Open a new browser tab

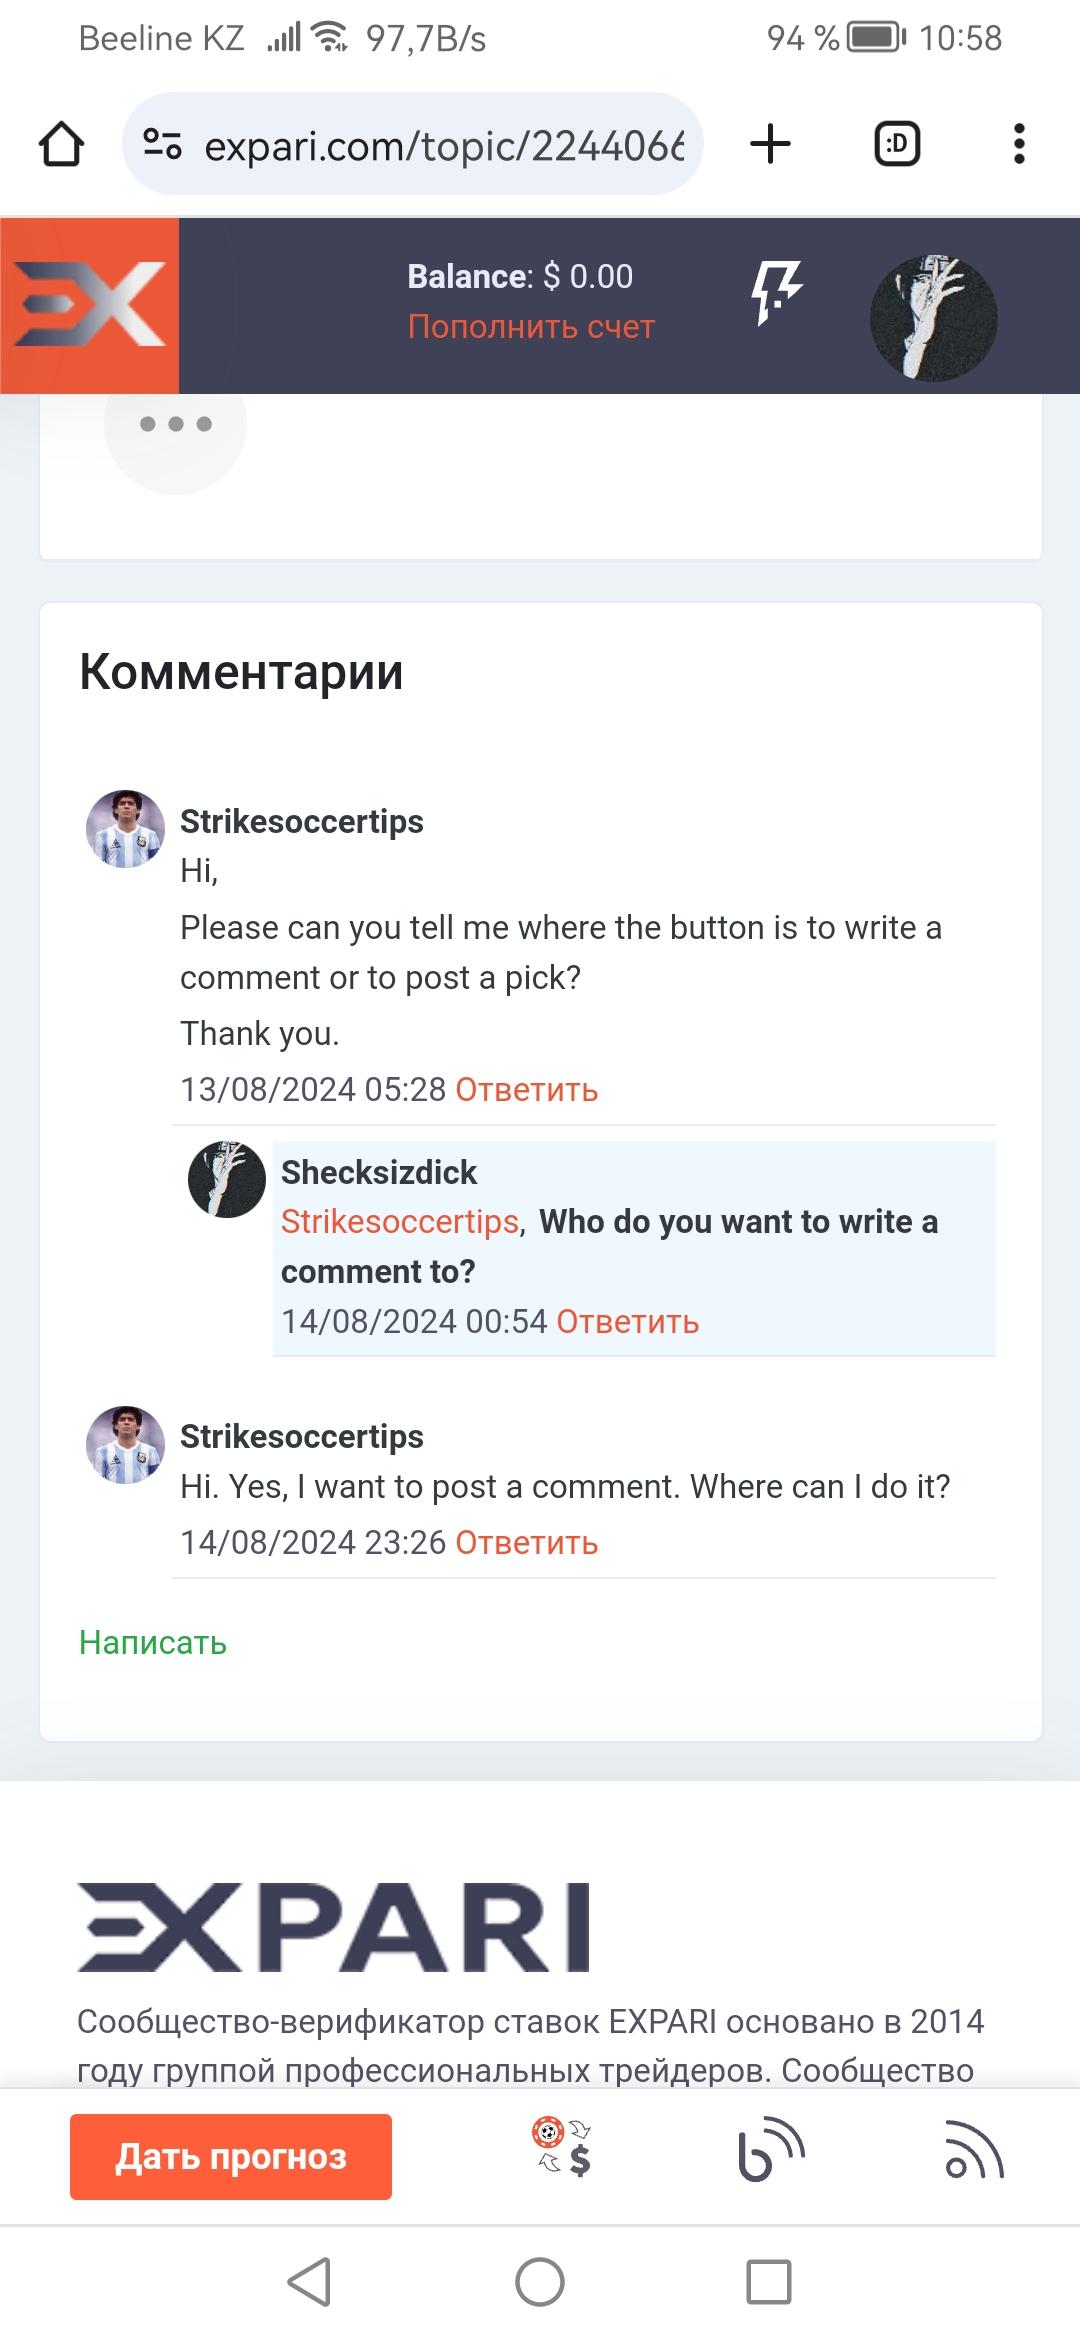pyautogui.click(x=770, y=144)
